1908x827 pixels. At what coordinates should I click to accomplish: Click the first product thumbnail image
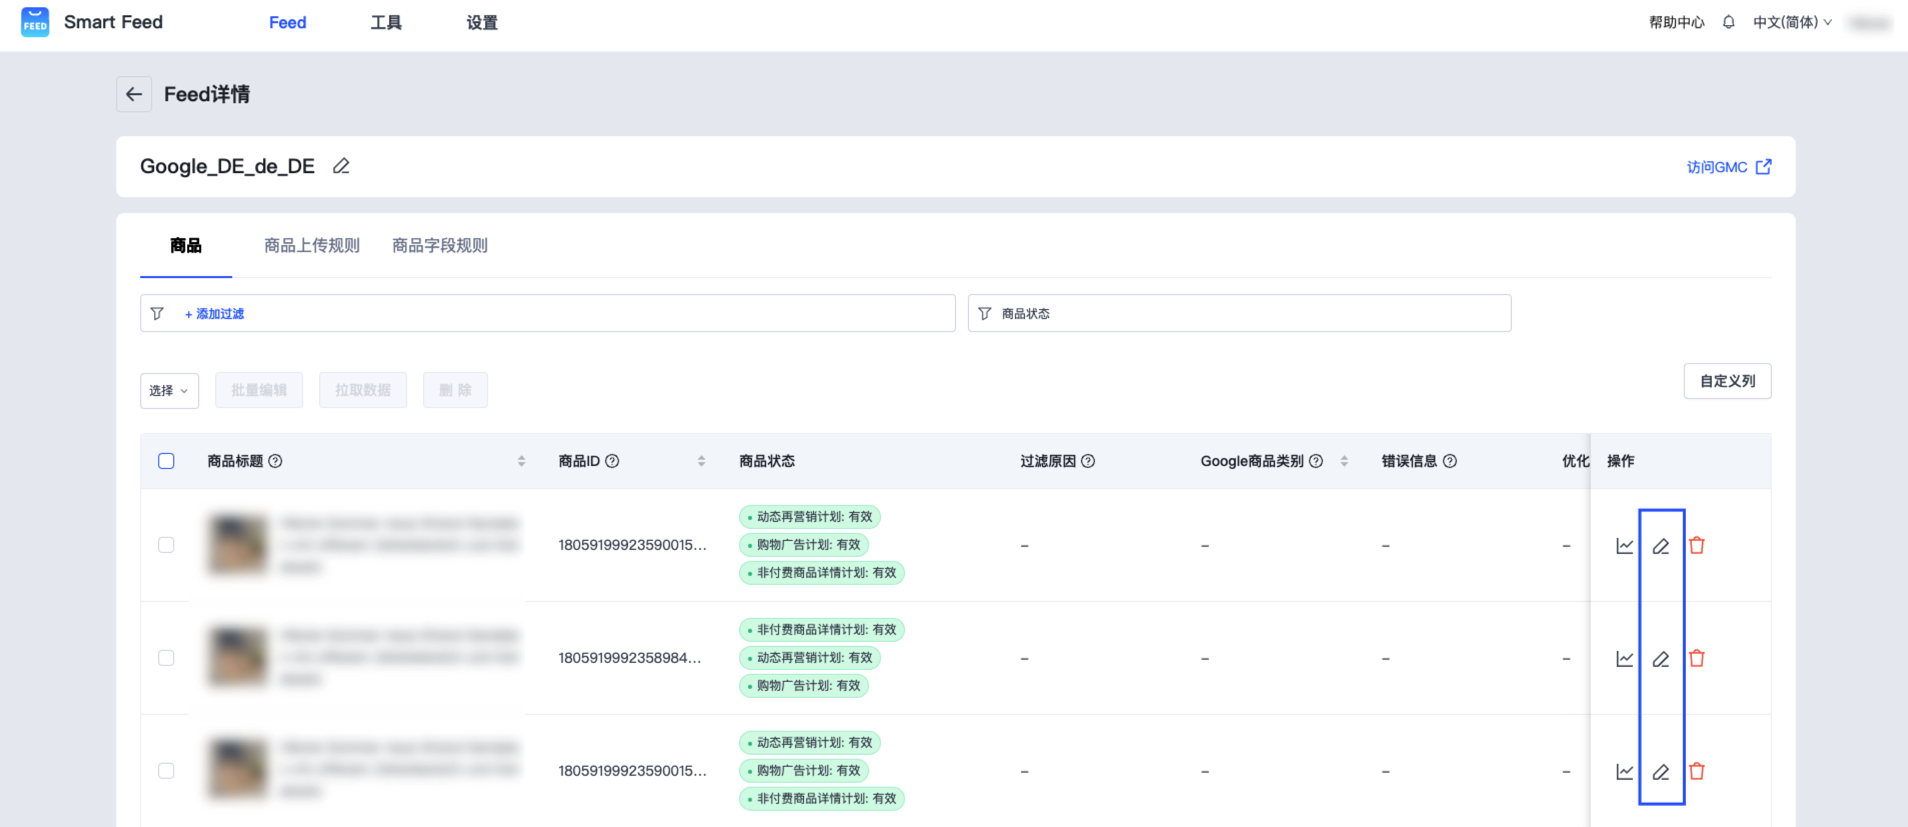click(x=238, y=545)
